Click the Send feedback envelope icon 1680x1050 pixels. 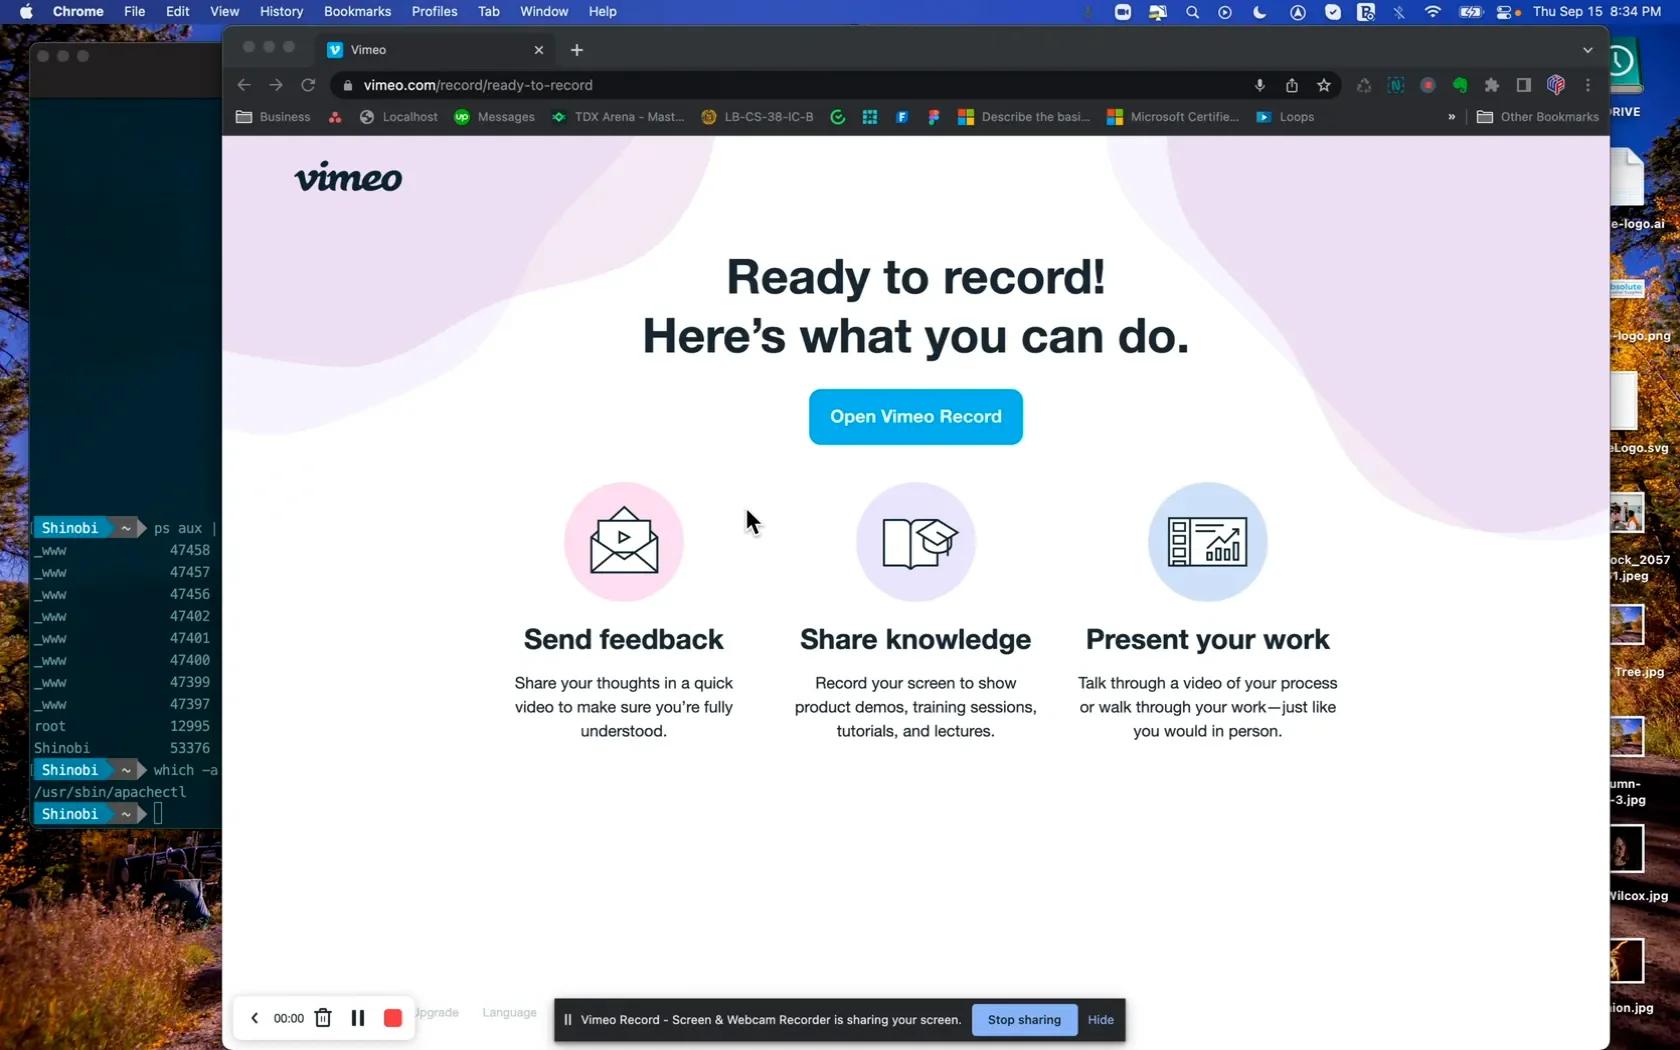pos(624,541)
